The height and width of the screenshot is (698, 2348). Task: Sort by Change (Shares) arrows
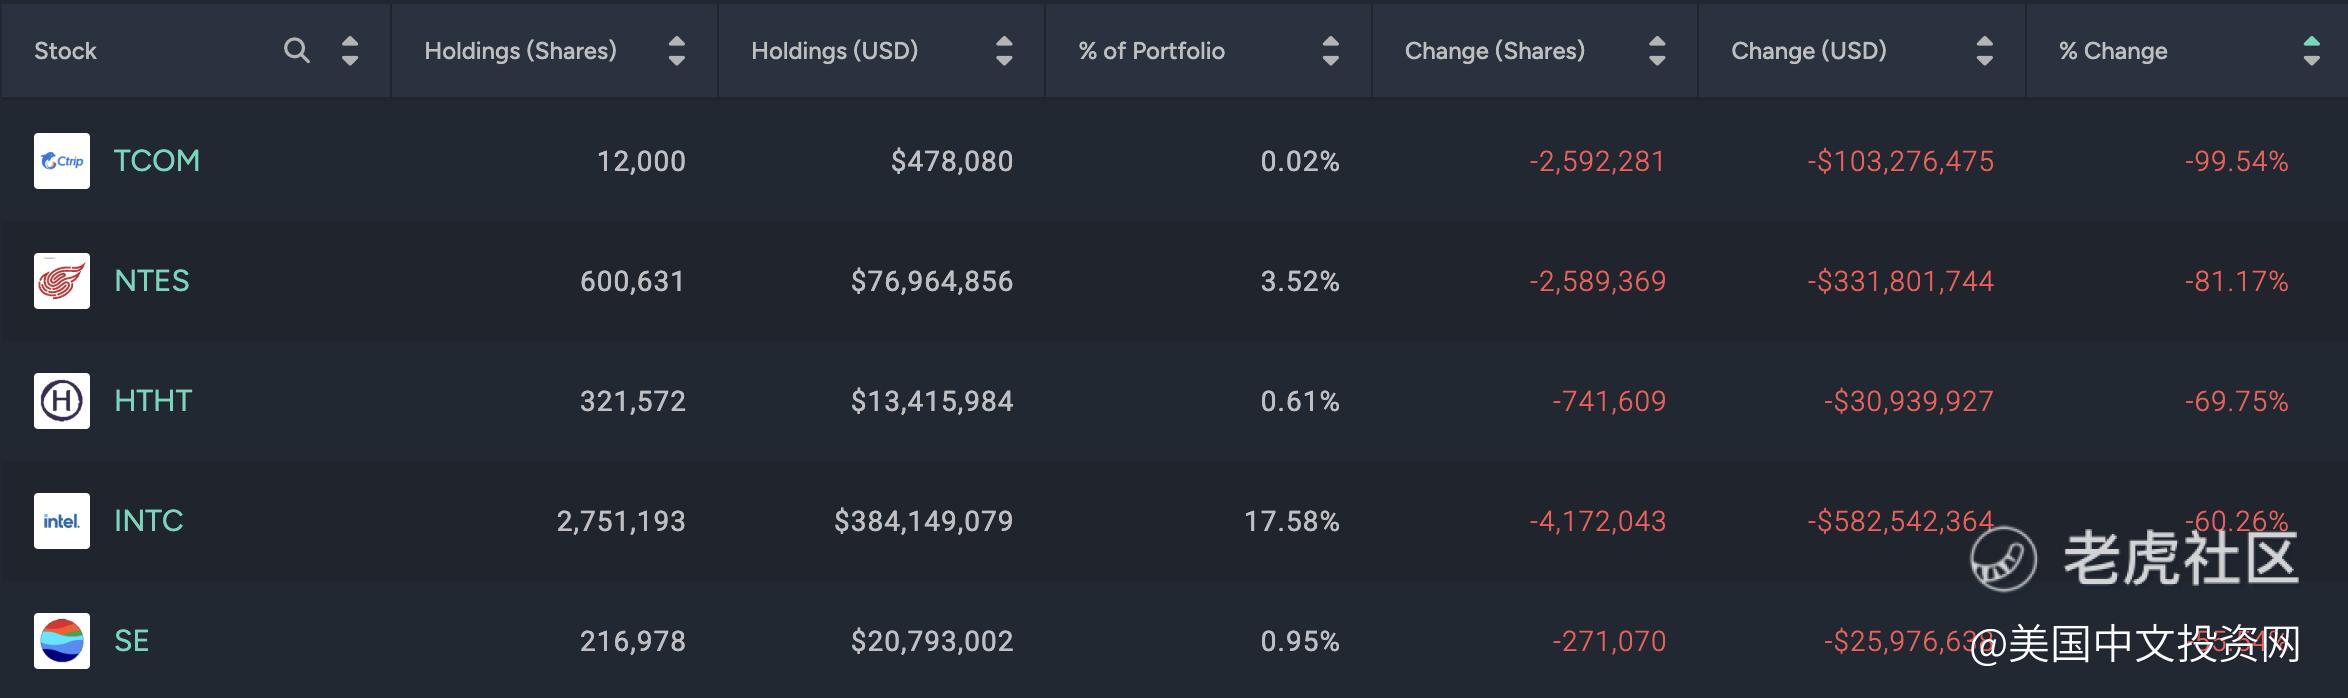point(1657,50)
